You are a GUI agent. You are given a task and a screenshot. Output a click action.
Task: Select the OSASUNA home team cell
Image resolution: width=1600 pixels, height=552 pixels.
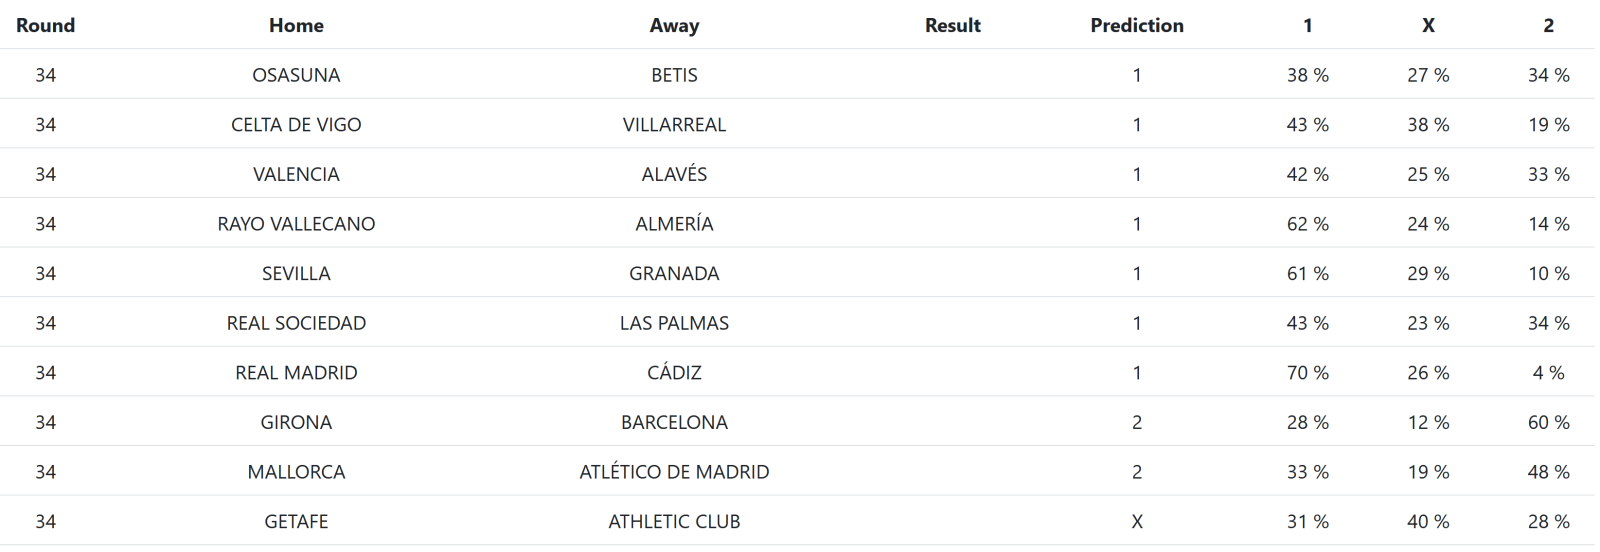pyautogui.click(x=296, y=75)
